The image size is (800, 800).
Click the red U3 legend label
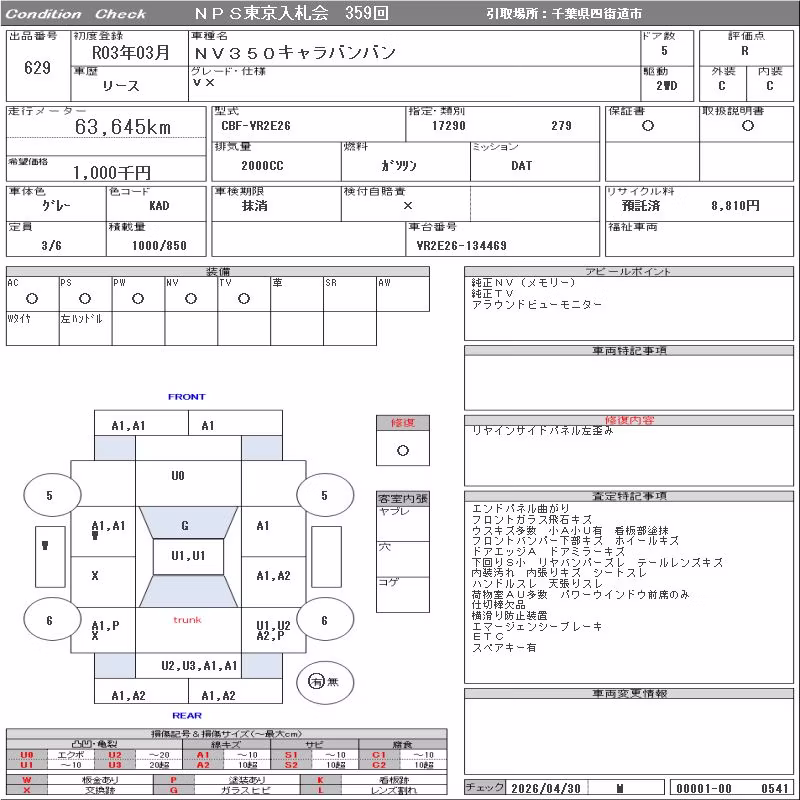[115, 765]
